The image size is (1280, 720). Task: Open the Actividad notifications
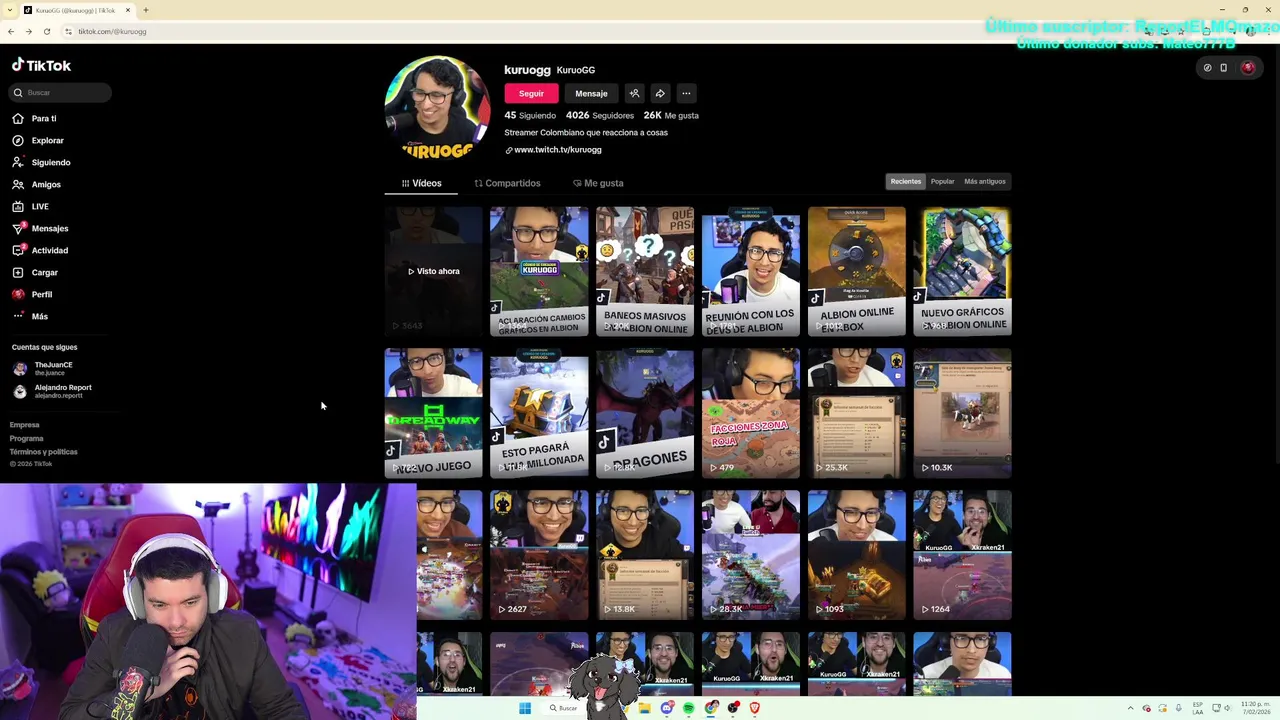tap(49, 250)
